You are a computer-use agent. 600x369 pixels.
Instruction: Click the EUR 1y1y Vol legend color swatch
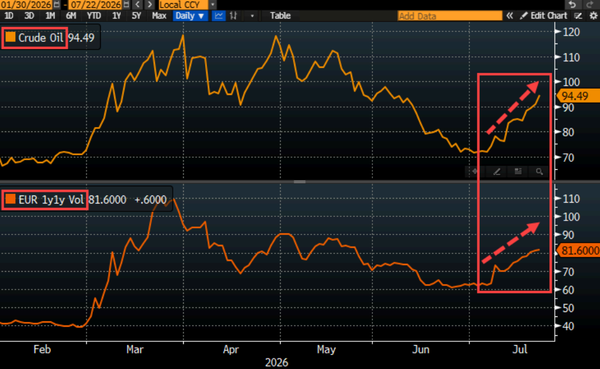click(x=10, y=199)
